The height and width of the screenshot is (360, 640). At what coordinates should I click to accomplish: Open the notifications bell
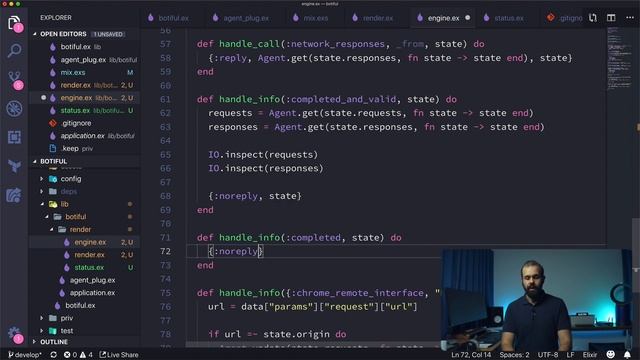(x=627, y=354)
